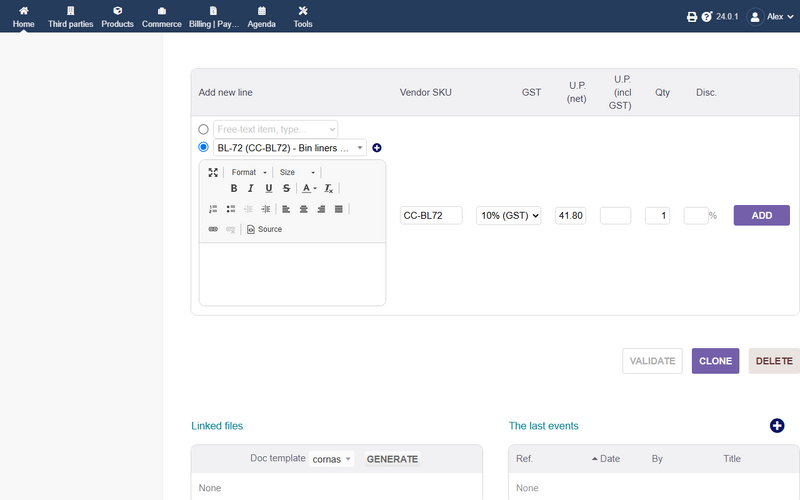Maximize the rich text editor
Image resolution: width=800 pixels, height=500 pixels.
(213, 172)
